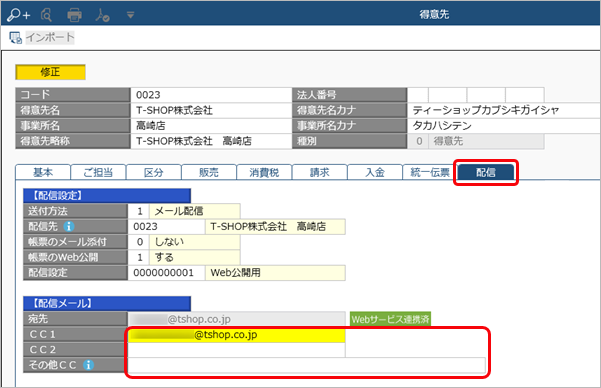Screen dimensions: 601x388
Task: Switch to the 基本 tab
Action: tap(43, 172)
